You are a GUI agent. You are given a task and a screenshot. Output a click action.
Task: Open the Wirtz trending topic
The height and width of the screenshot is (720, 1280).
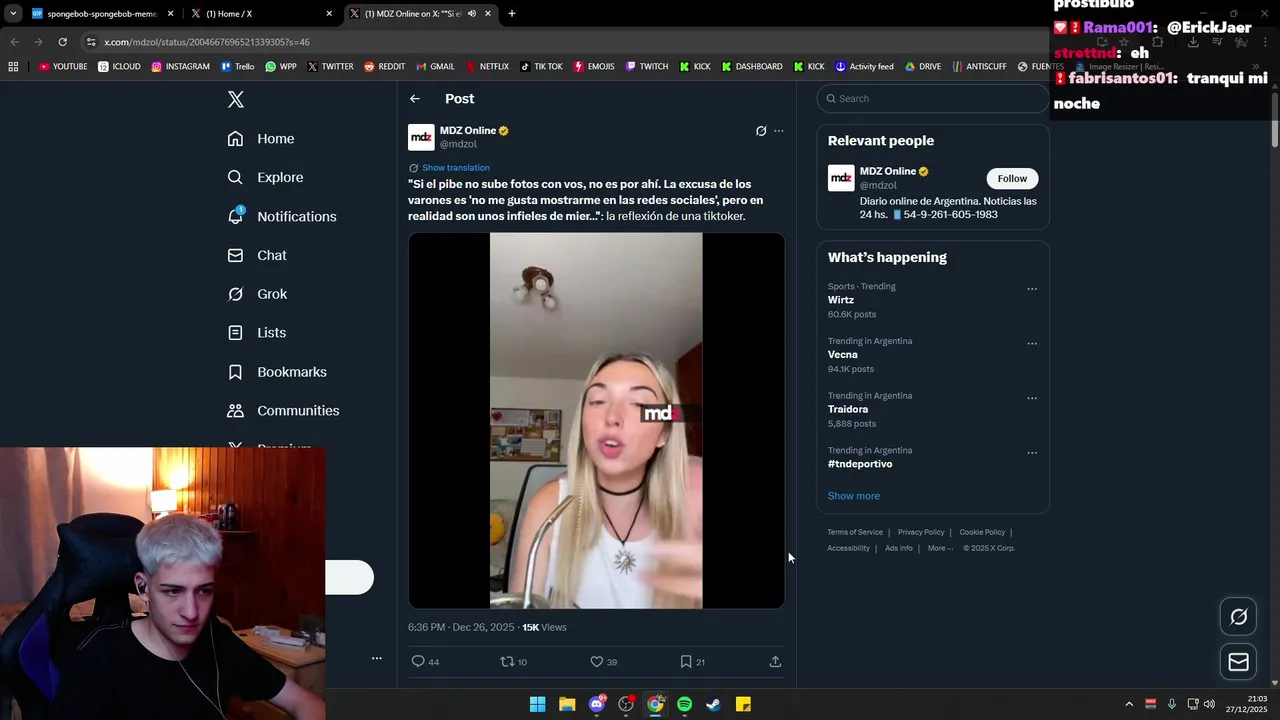[x=841, y=300]
